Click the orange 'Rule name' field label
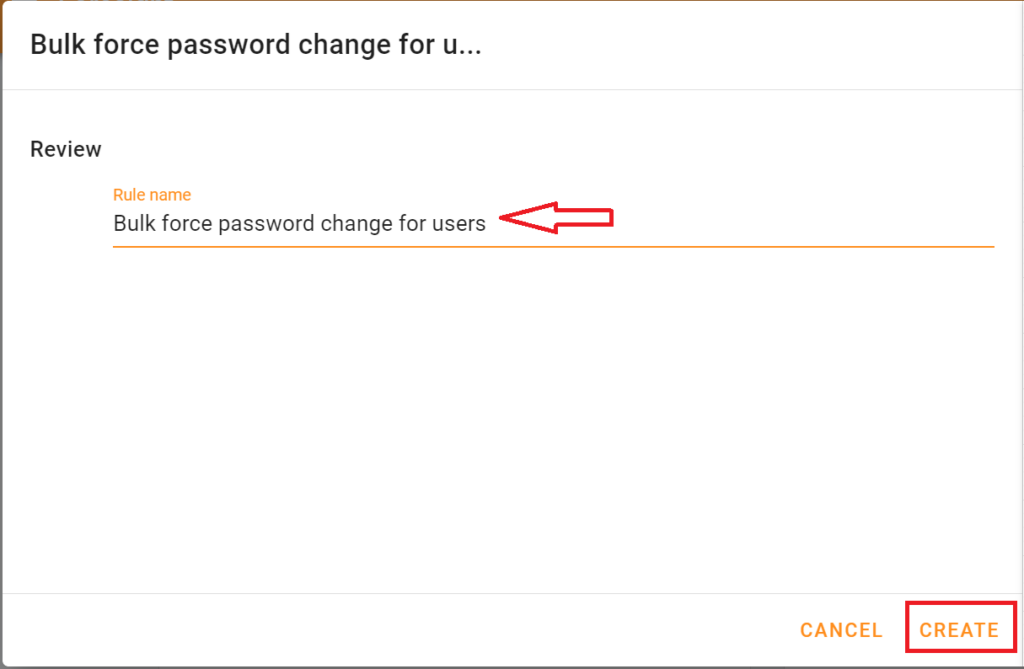This screenshot has height=669, width=1024. (152, 194)
